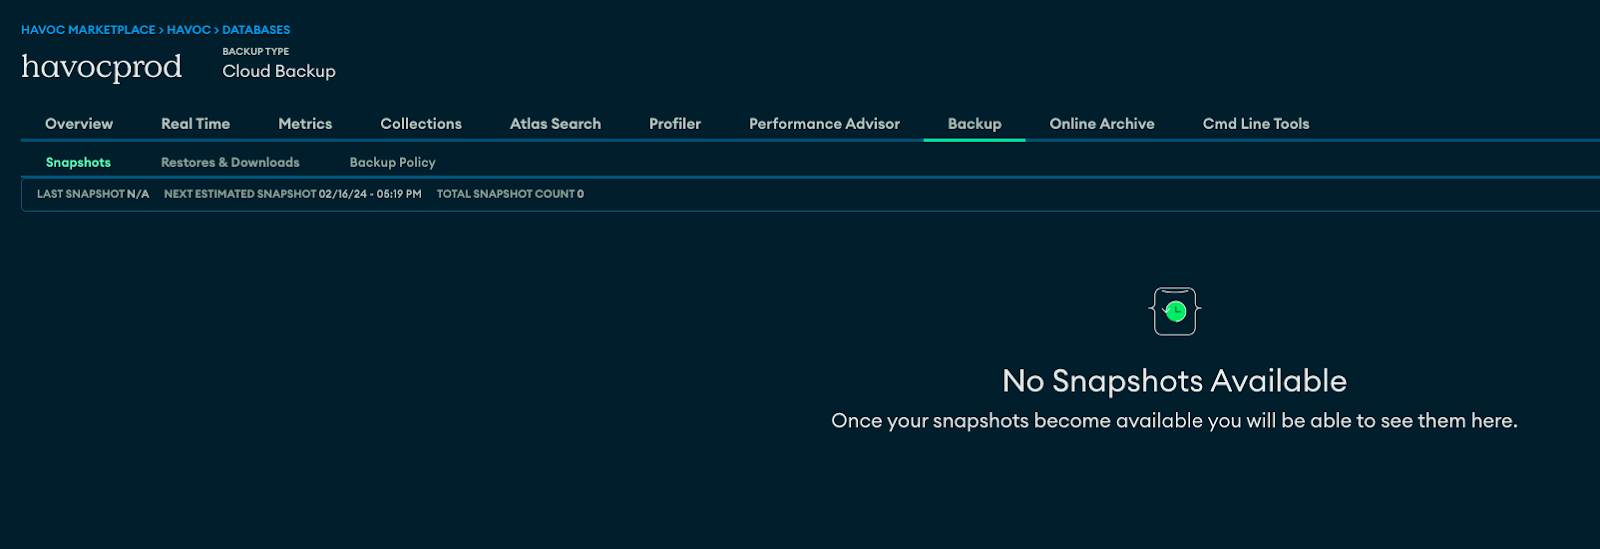This screenshot has height=549, width=1600.
Task: Go to the HAVOC breadcrumb link
Action: pos(188,30)
